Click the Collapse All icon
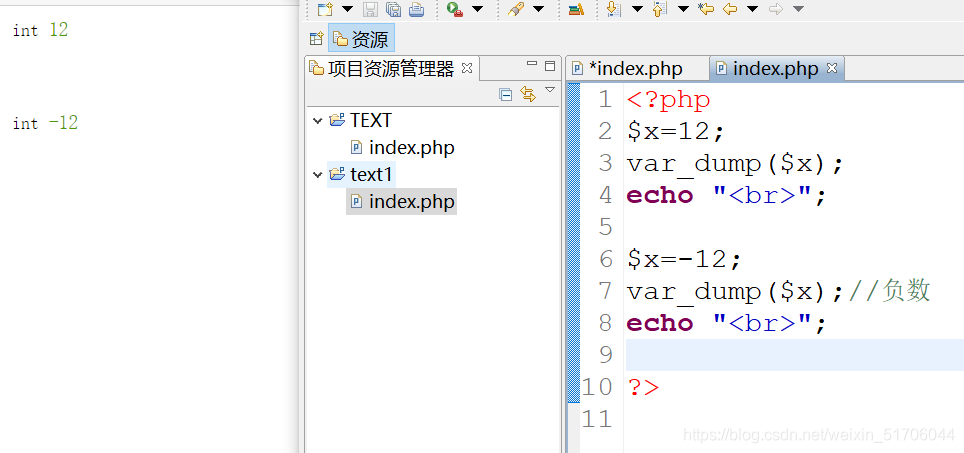The width and height of the screenshot is (964, 453). (x=506, y=94)
